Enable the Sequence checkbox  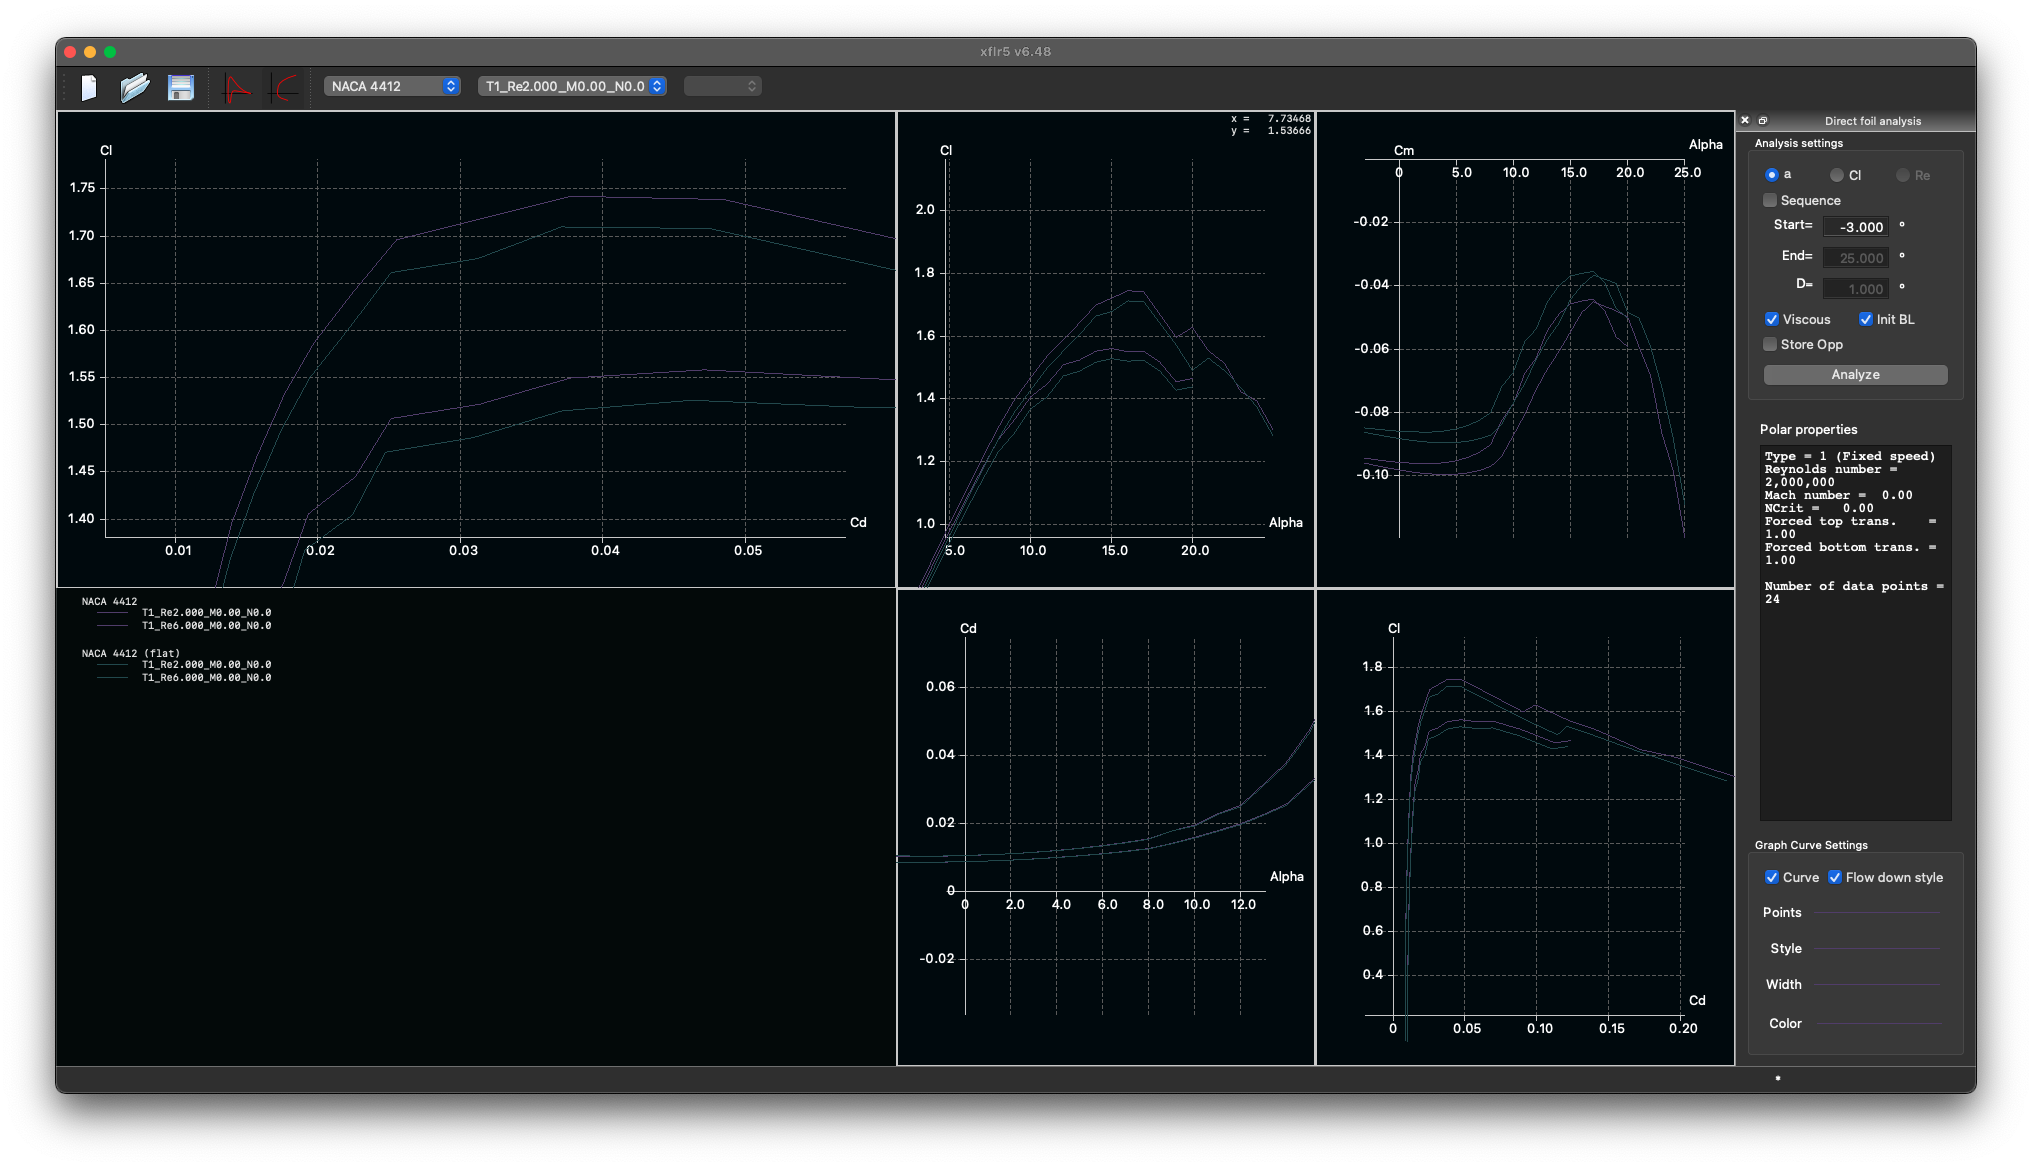tap(1770, 200)
